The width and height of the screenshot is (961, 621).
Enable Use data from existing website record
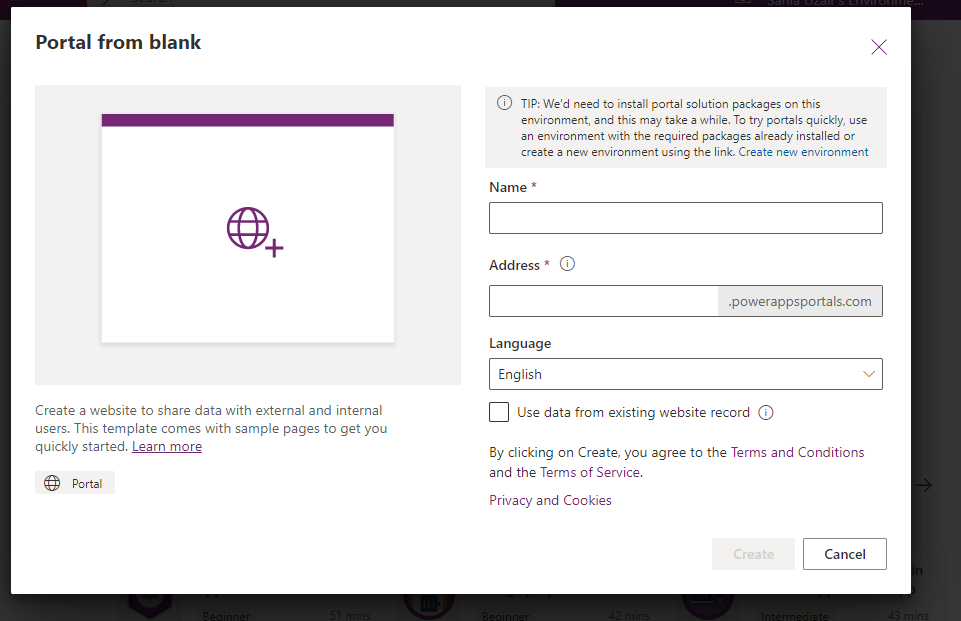pyautogui.click(x=499, y=412)
